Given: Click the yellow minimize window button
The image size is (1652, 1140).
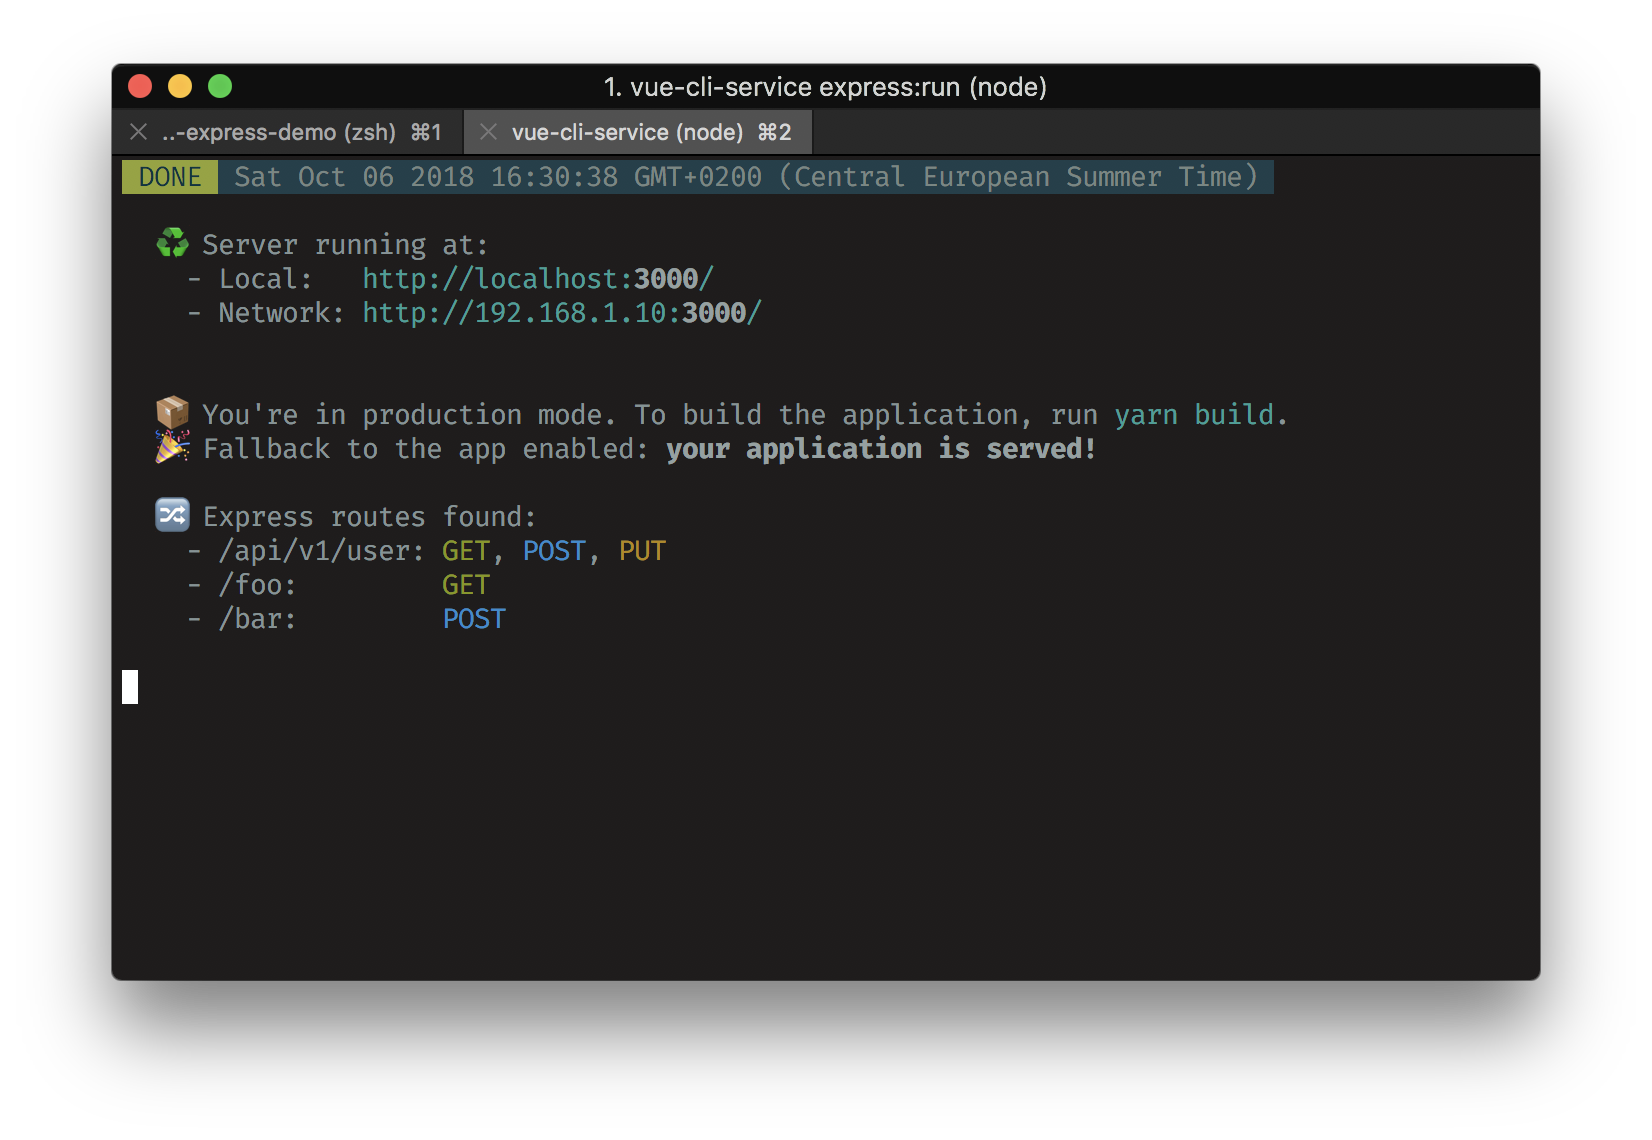Looking at the screenshot, I should pyautogui.click(x=180, y=87).
